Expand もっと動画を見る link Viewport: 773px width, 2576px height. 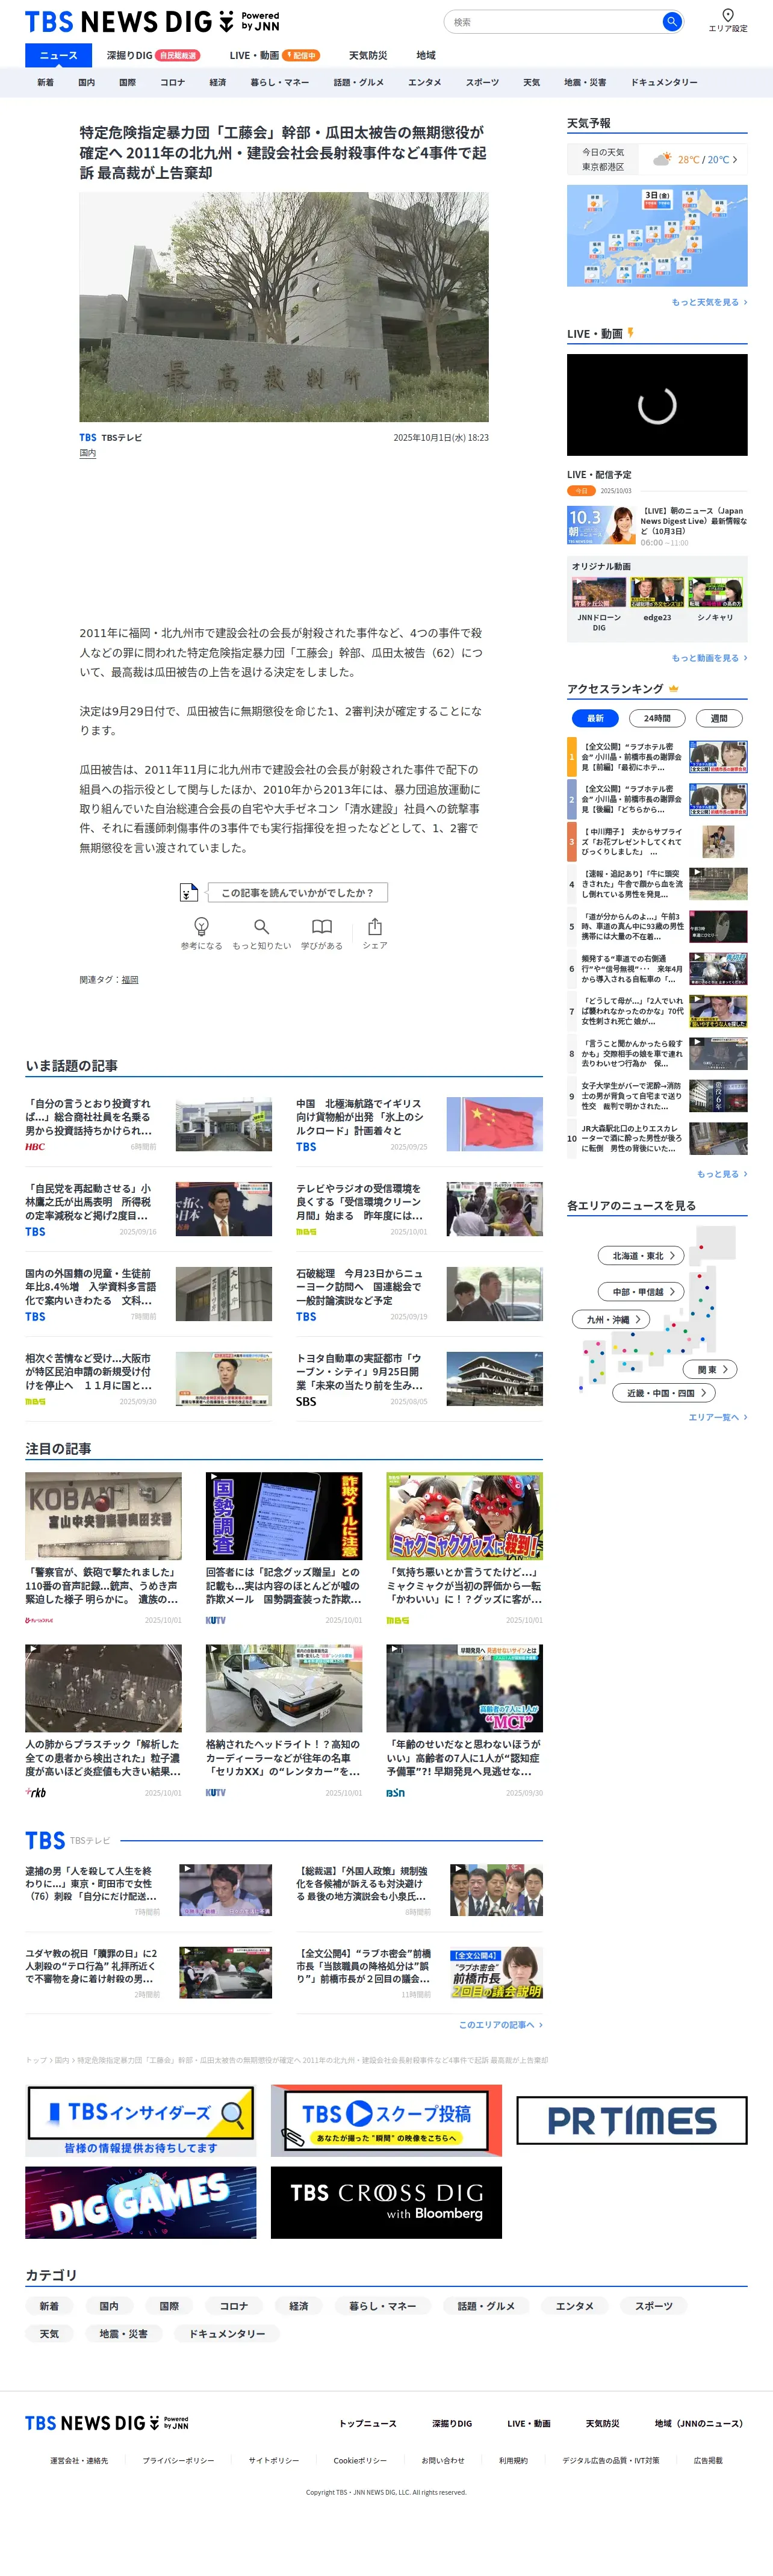pos(709,658)
